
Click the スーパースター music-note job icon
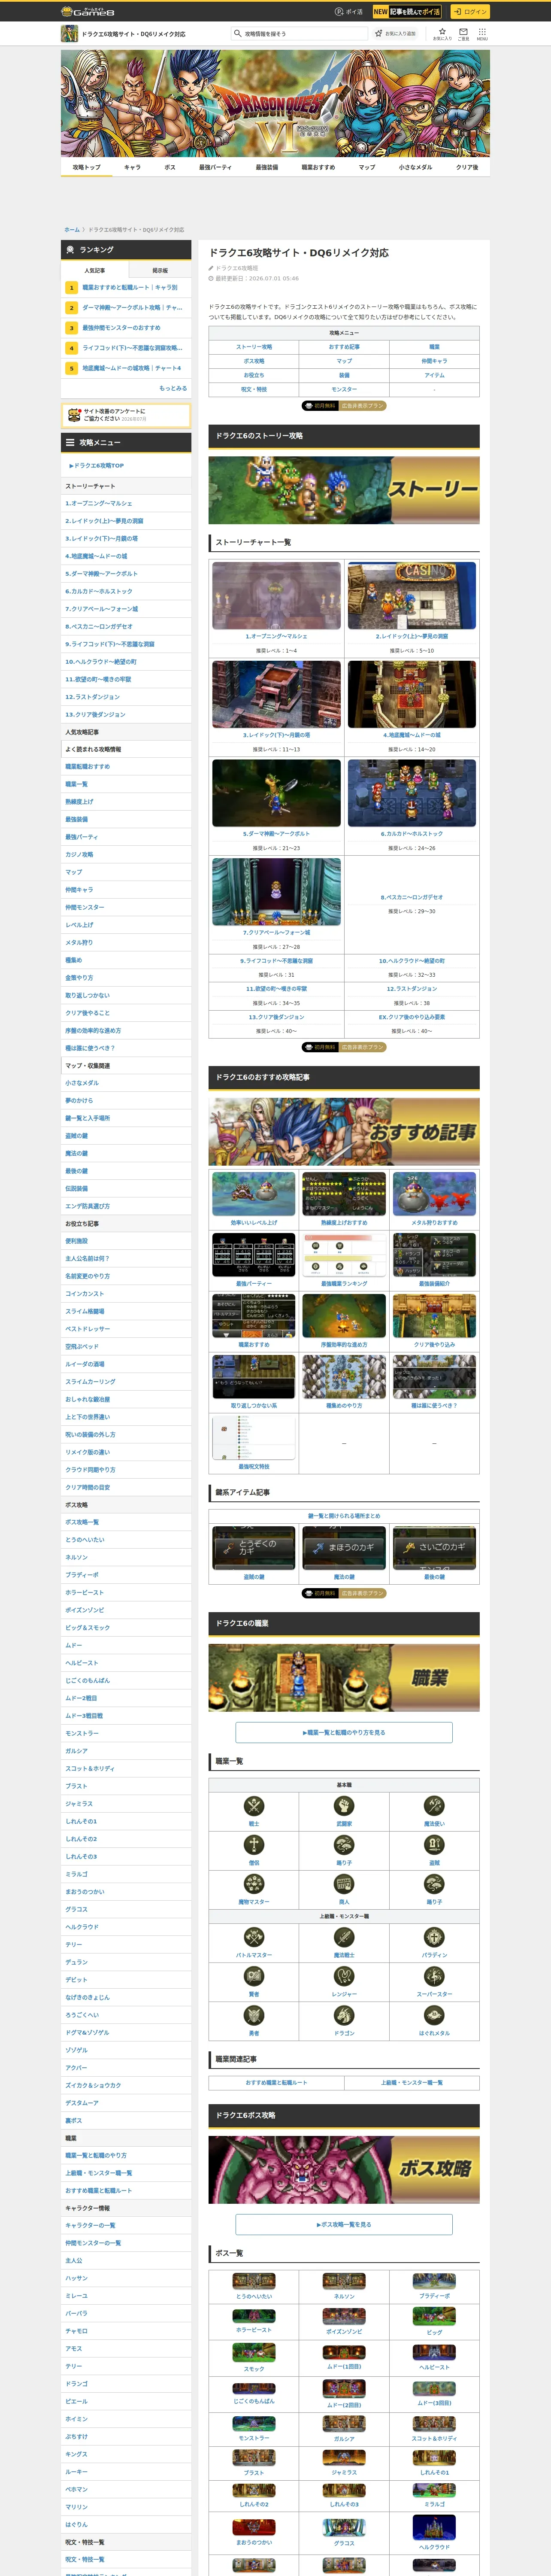coord(434,1976)
